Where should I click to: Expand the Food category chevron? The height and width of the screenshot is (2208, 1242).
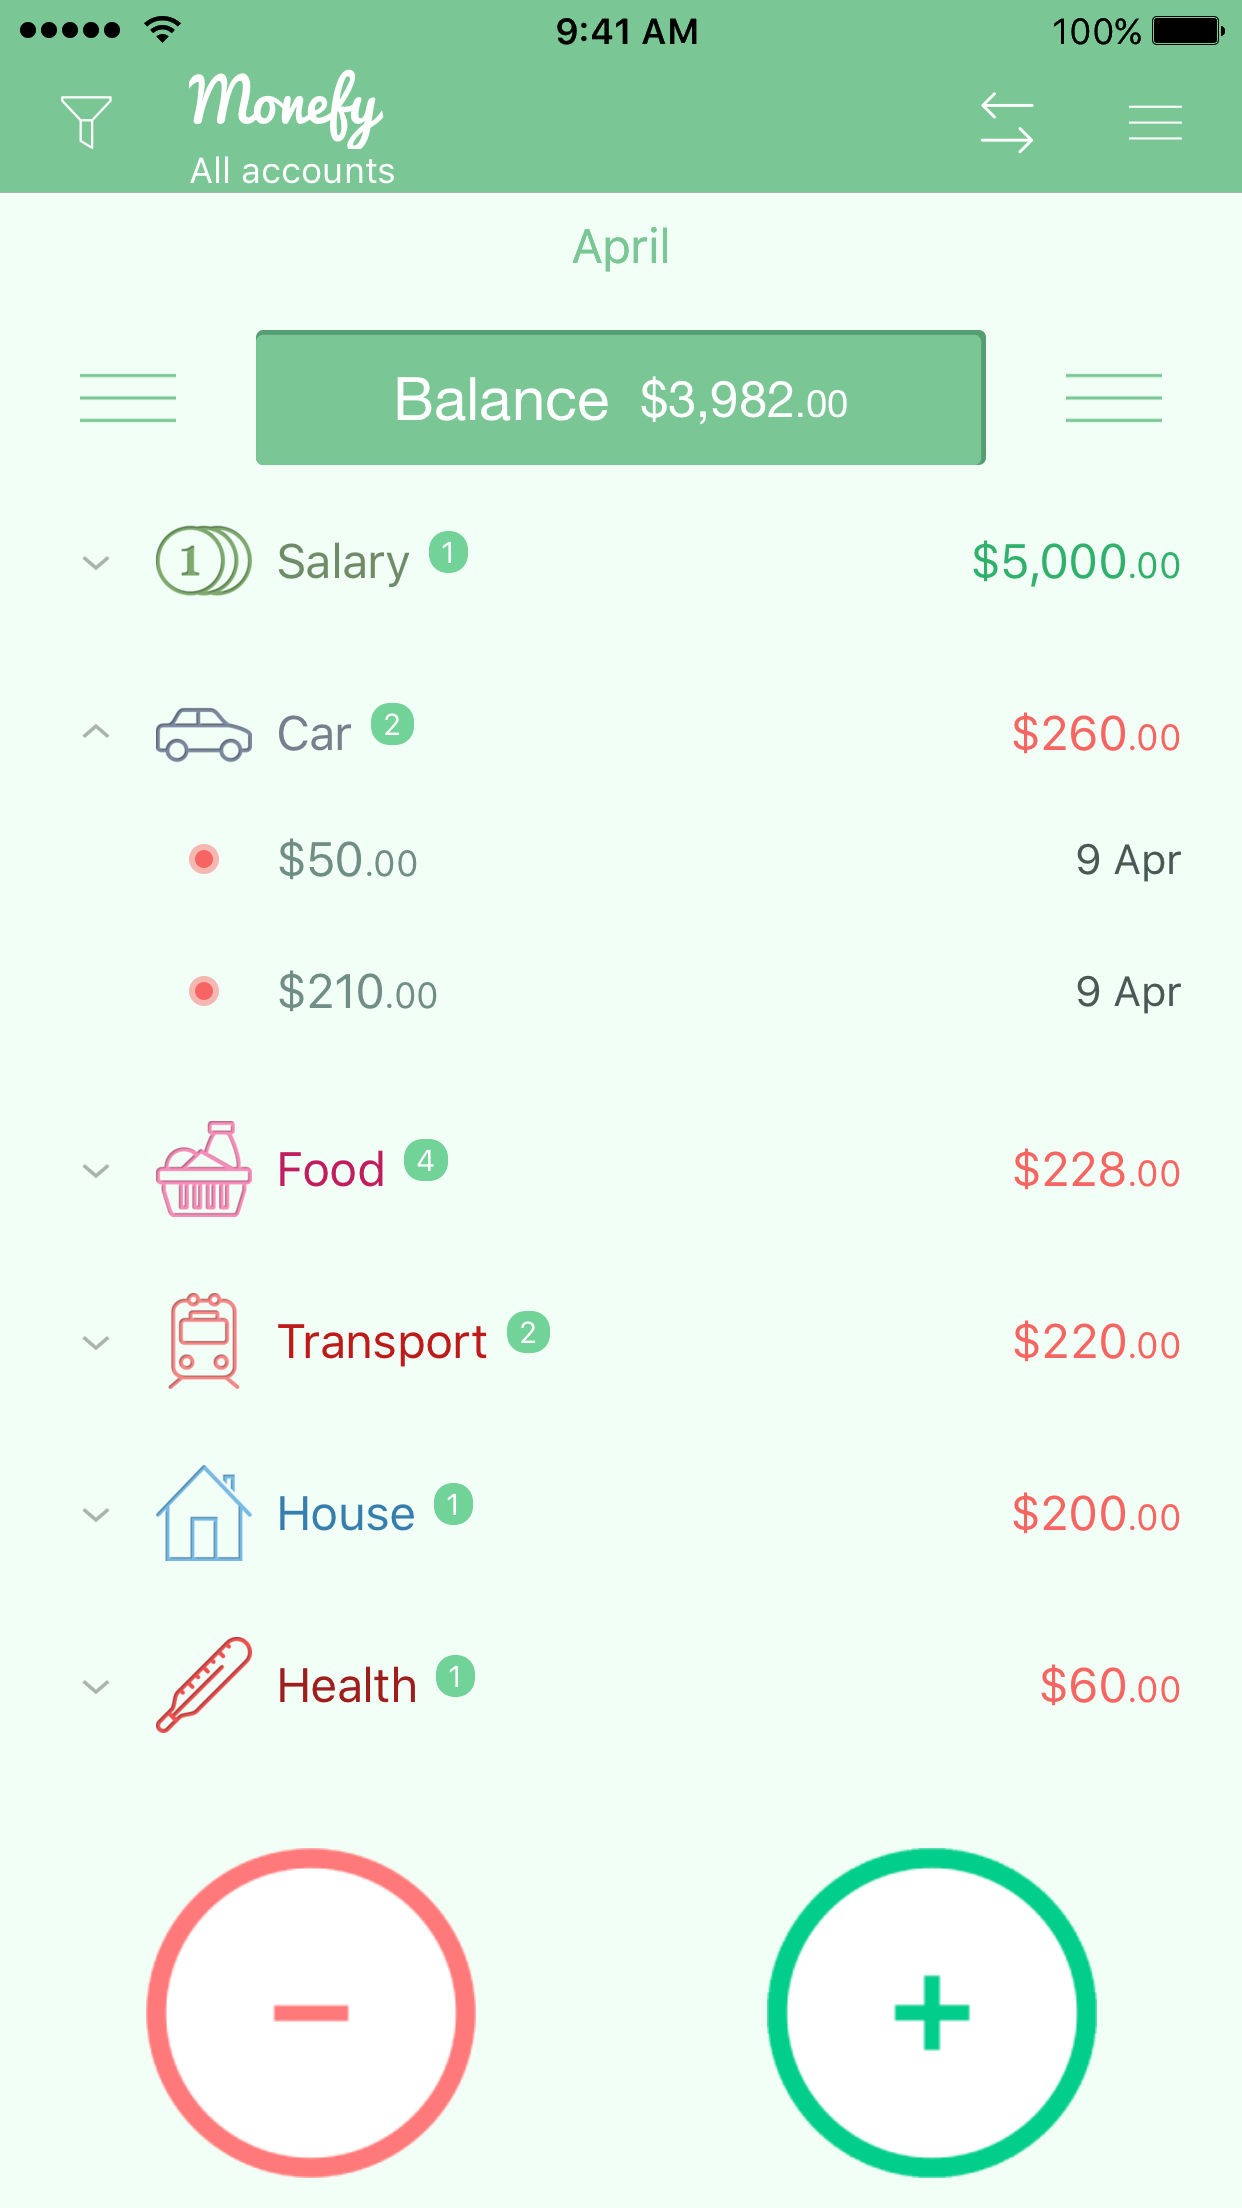point(96,1170)
